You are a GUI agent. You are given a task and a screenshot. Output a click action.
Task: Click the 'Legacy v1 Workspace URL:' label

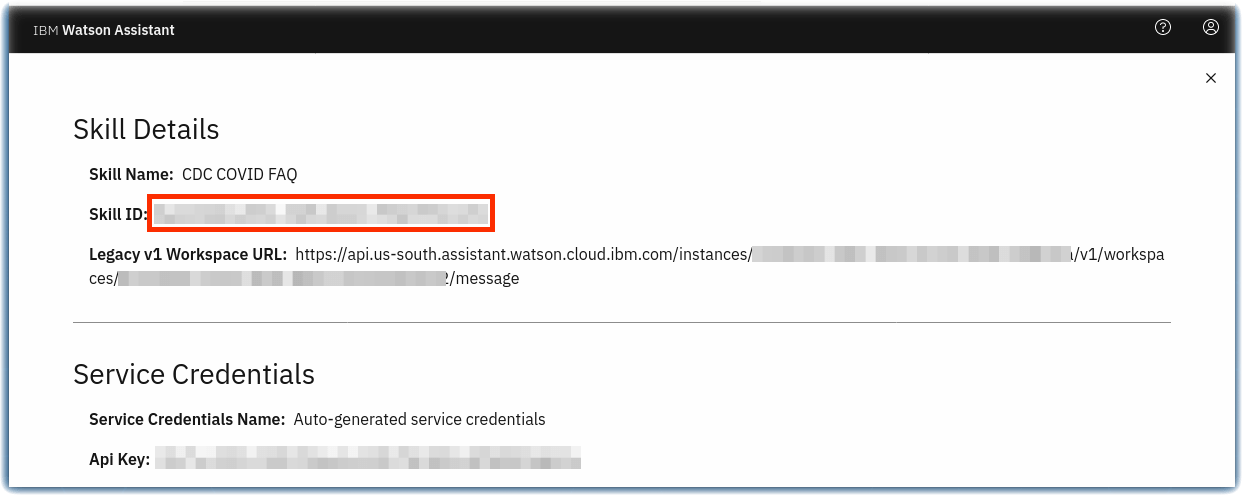click(188, 254)
